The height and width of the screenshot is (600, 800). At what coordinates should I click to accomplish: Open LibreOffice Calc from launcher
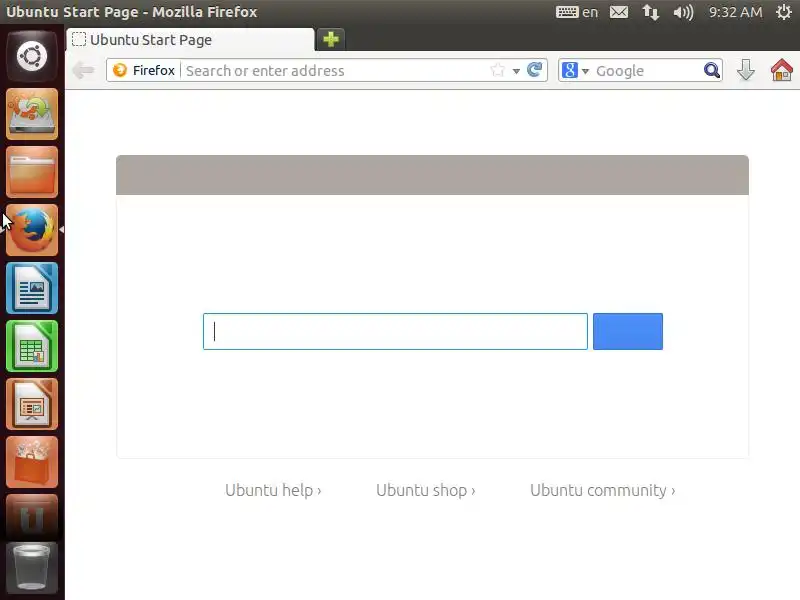tap(32, 346)
